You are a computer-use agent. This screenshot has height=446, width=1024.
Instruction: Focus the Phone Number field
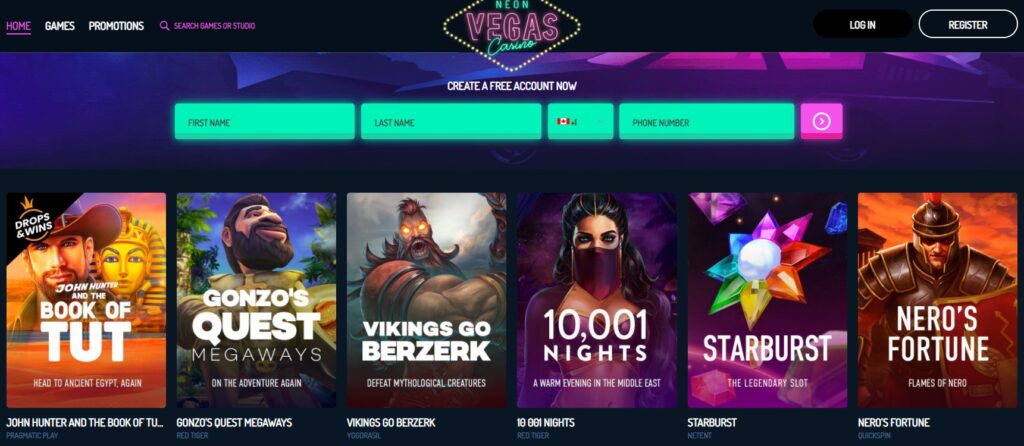[x=707, y=121]
